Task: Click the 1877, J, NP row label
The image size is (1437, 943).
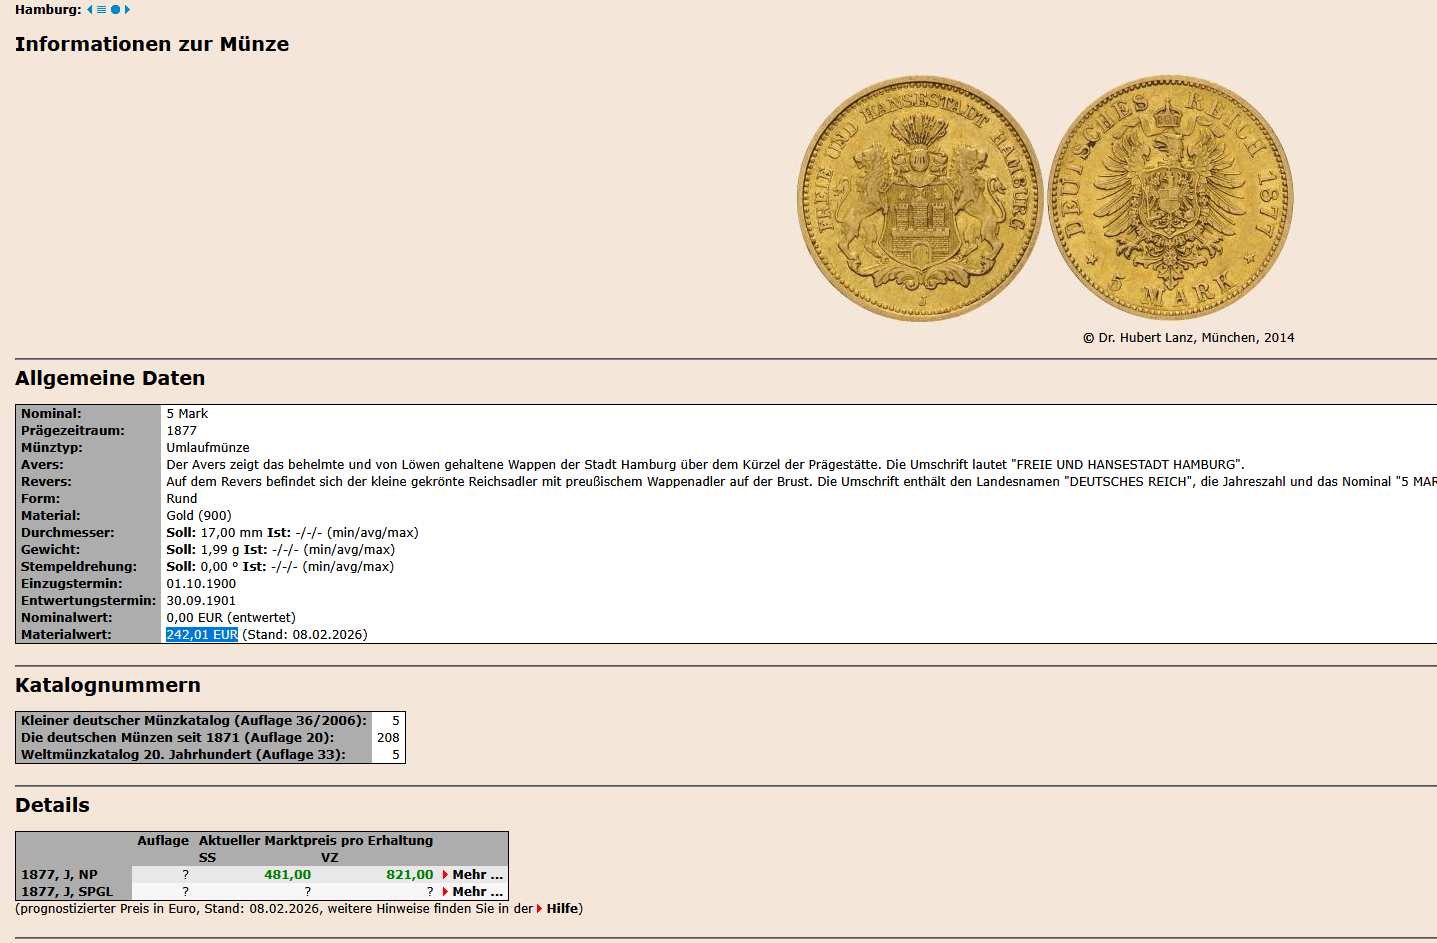Action: (x=60, y=875)
